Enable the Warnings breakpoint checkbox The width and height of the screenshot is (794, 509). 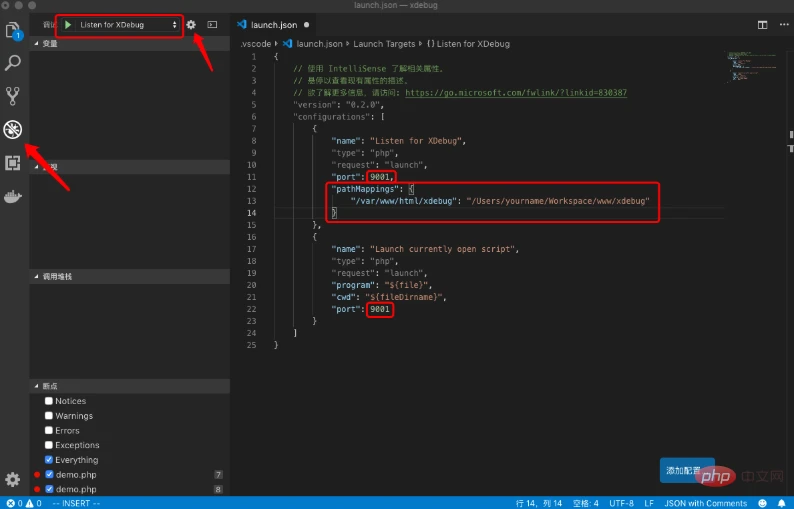pyautogui.click(x=49, y=415)
